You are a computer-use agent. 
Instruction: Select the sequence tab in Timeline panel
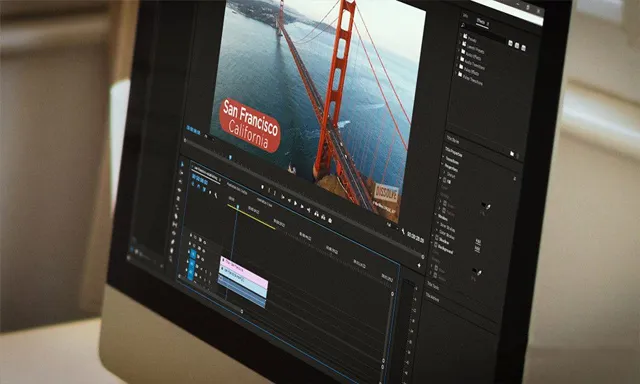206,173
